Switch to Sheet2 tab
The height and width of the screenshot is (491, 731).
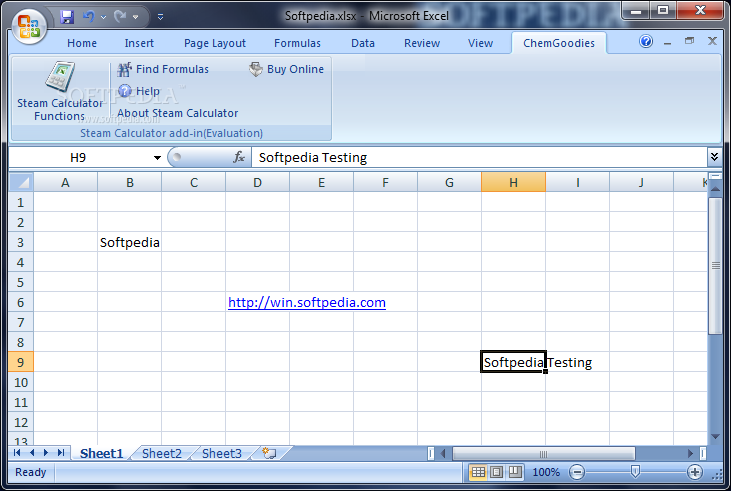tap(162, 453)
